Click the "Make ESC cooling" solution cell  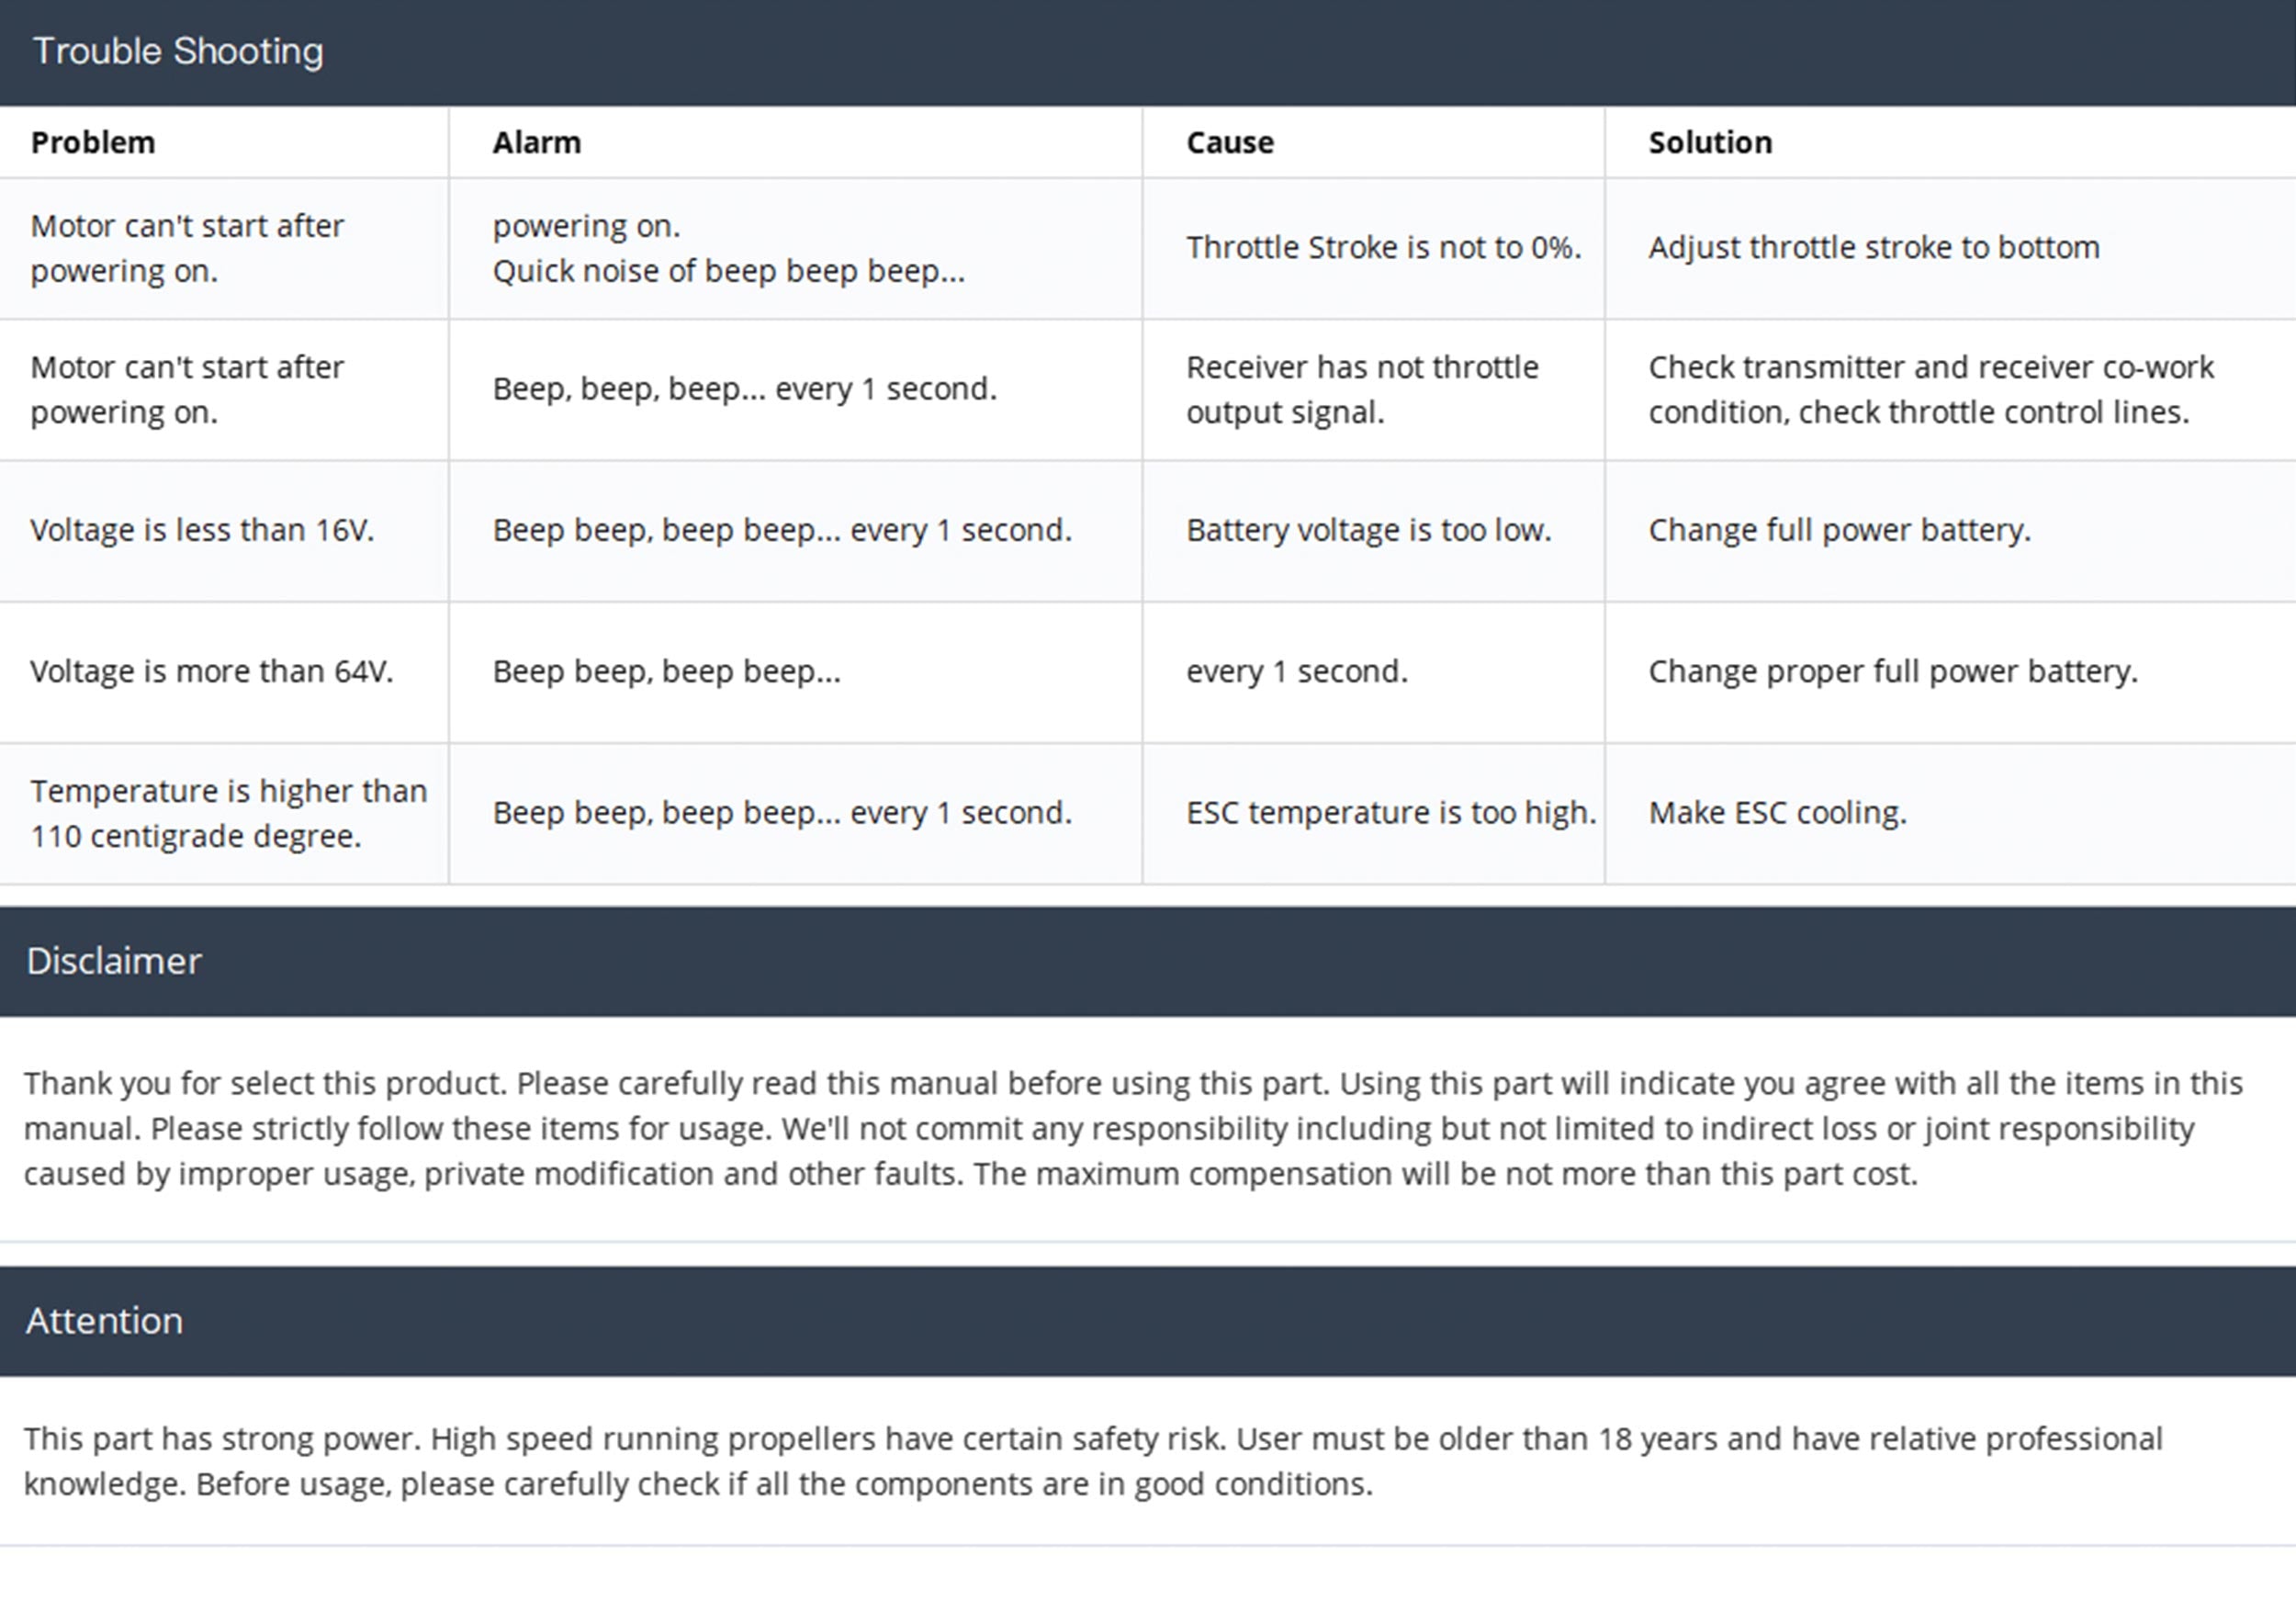pos(1777,813)
